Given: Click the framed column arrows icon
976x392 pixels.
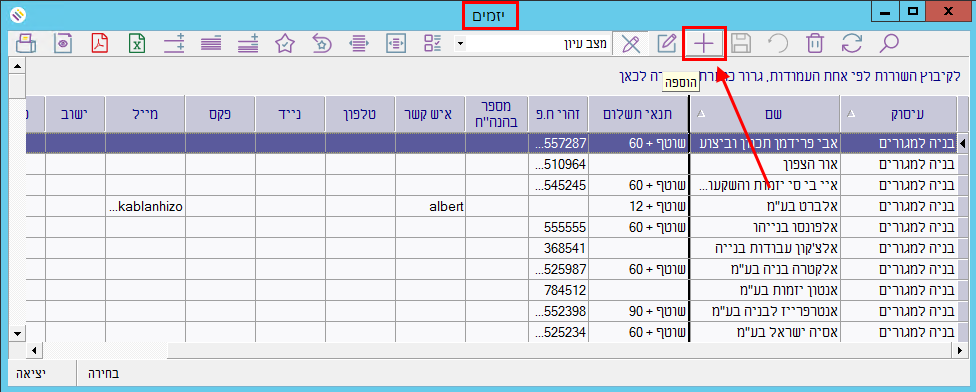Looking at the screenshot, I should pos(395,44).
